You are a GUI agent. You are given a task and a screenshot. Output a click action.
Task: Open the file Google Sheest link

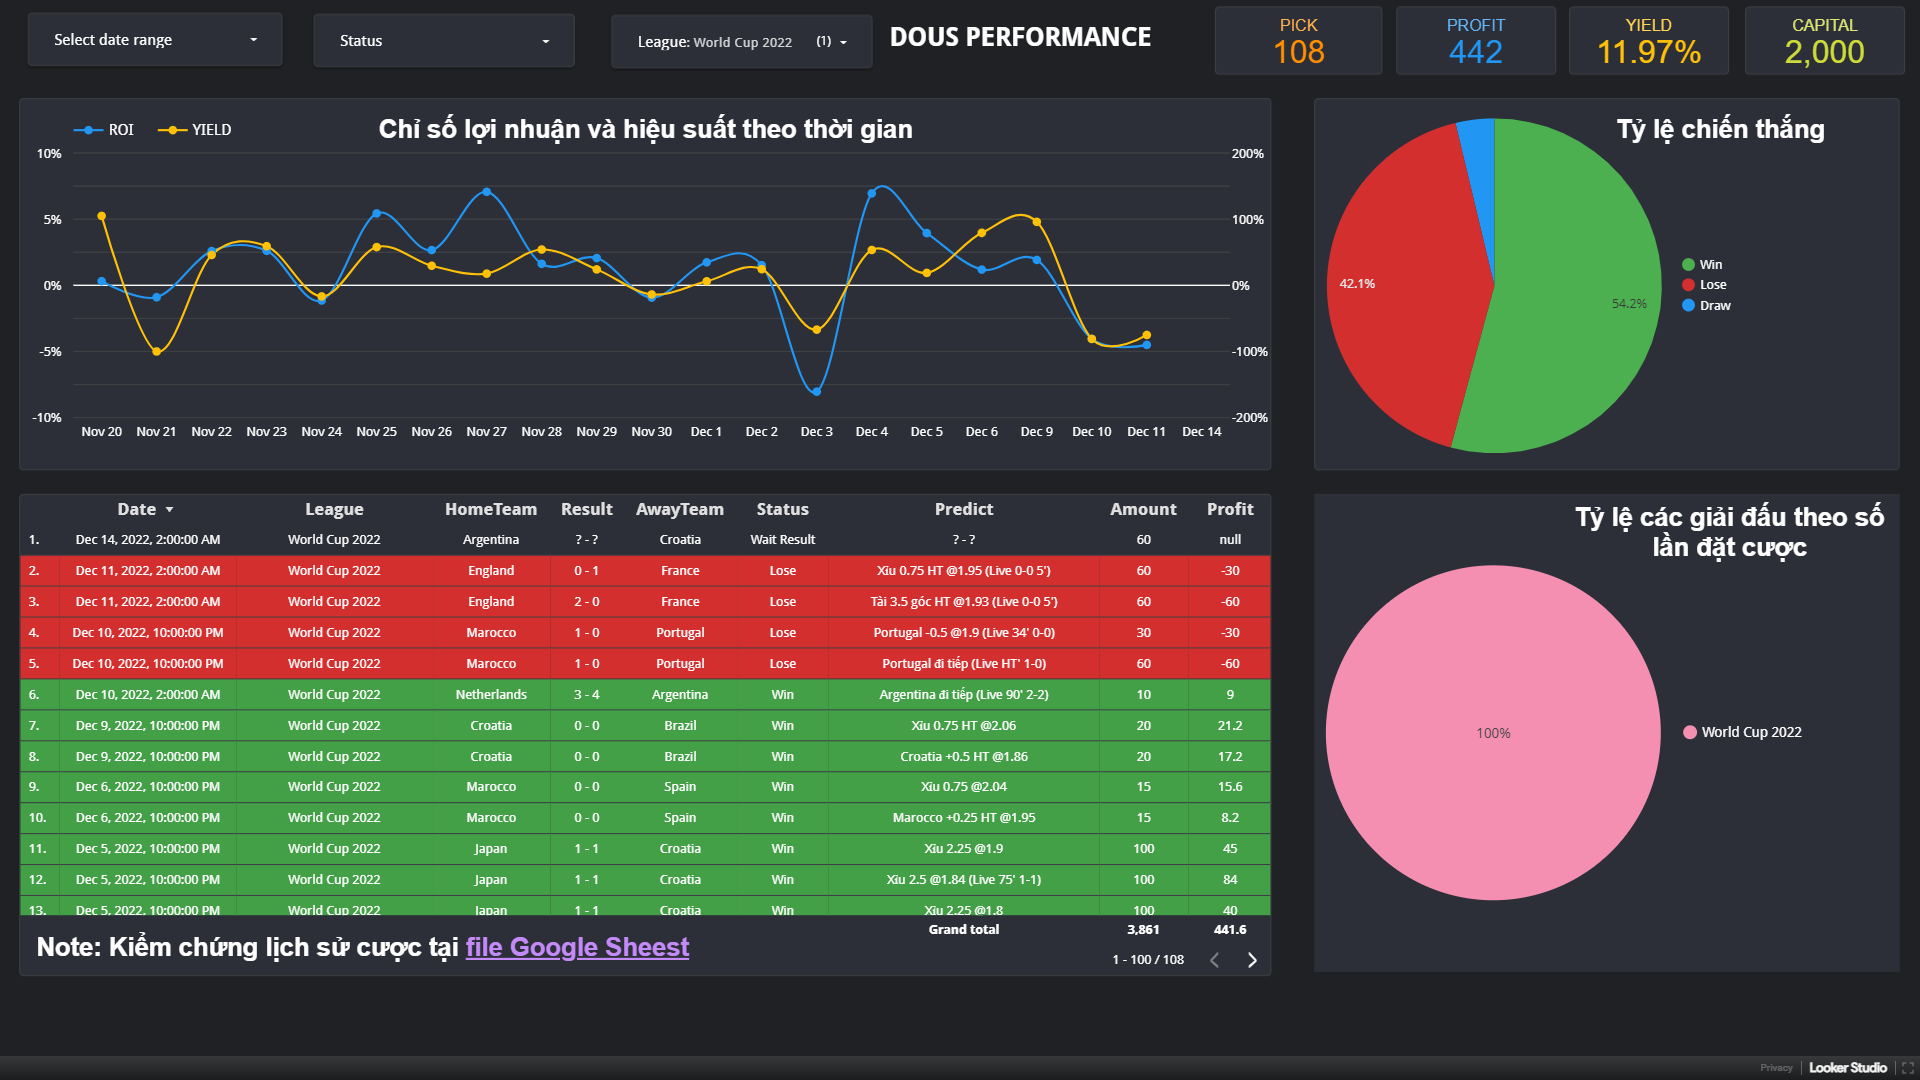pos(577,947)
